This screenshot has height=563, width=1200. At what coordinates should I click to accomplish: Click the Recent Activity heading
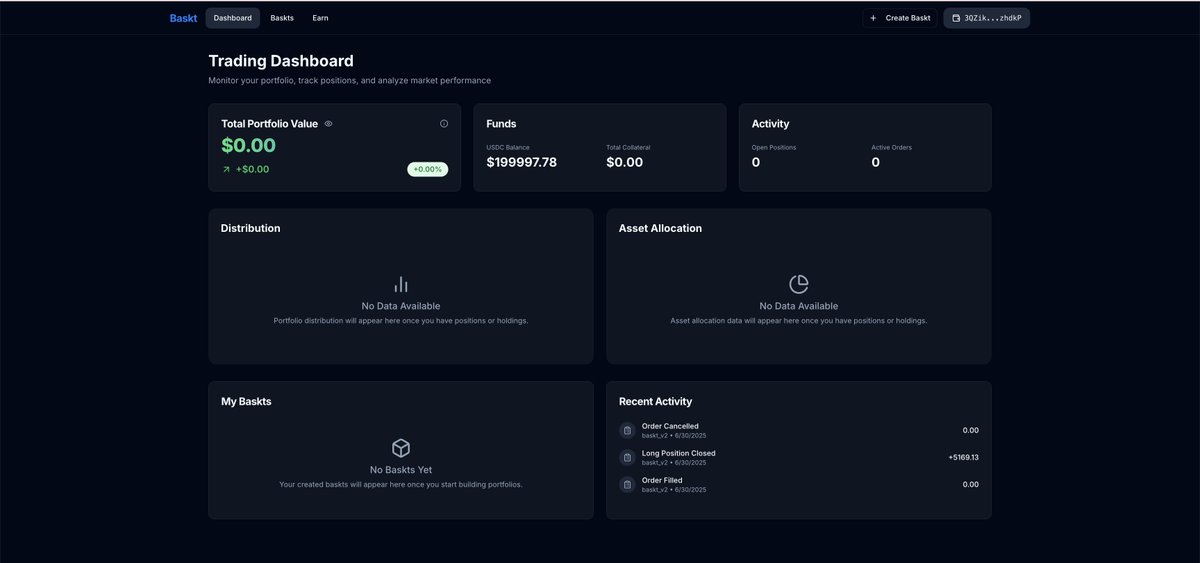tap(655, 402)
